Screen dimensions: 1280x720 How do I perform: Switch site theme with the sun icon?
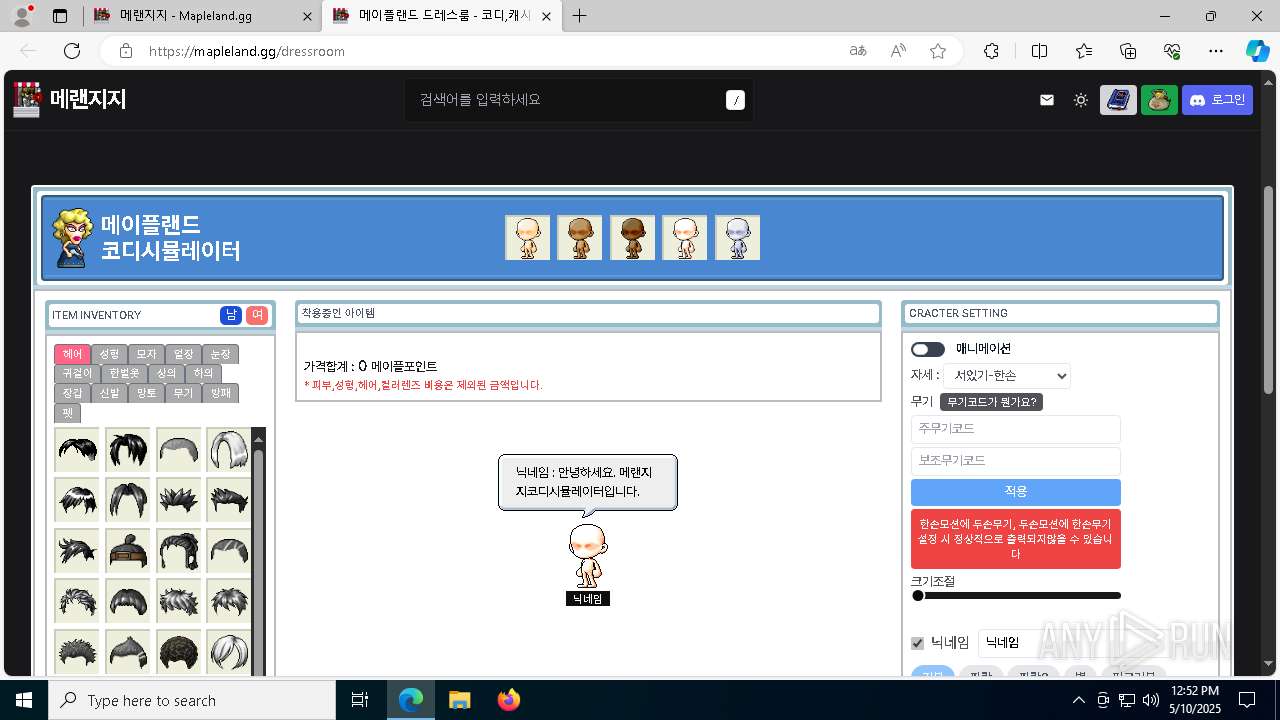tap(1081, 100)
